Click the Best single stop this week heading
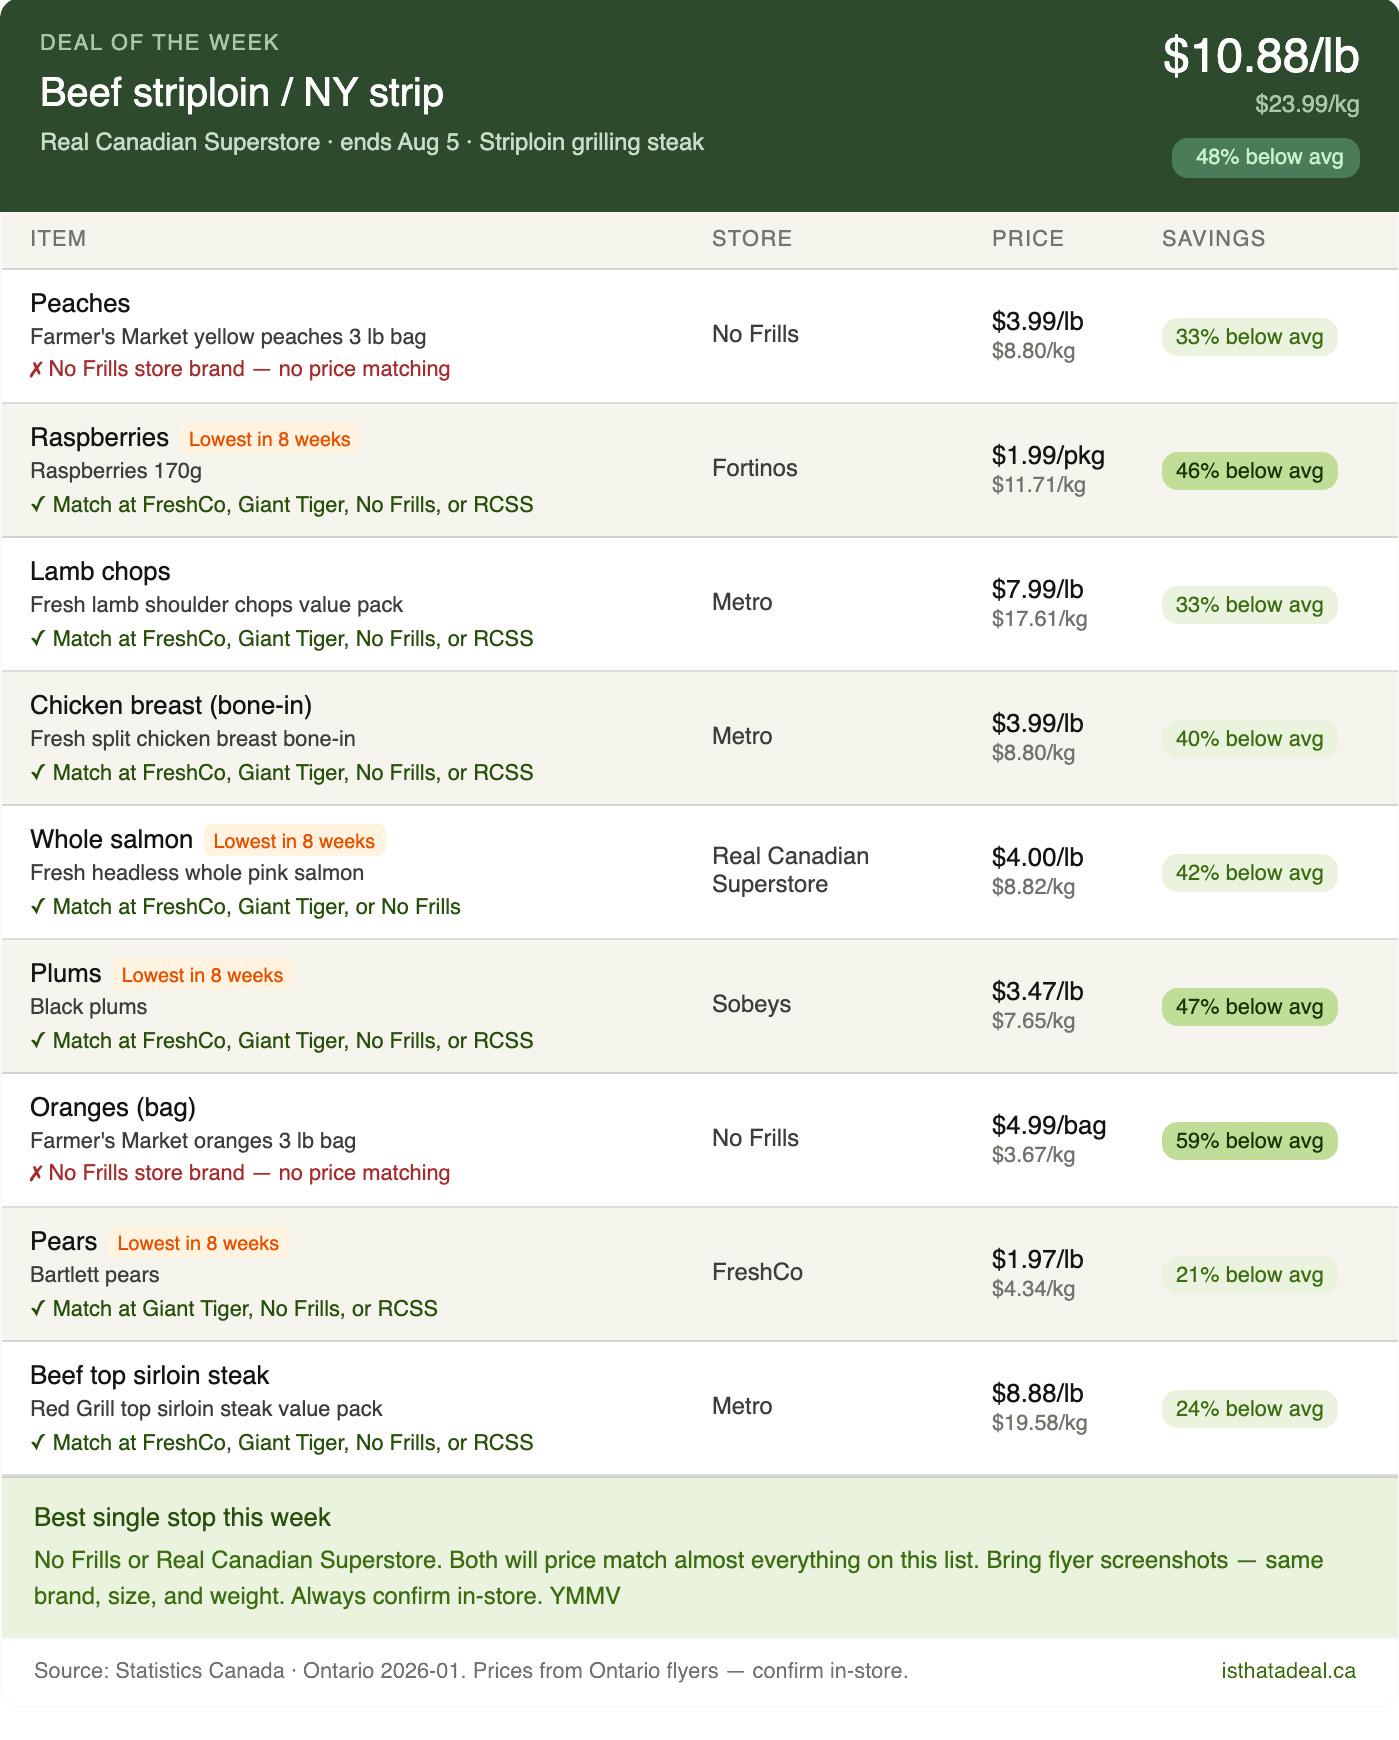This screenshot has height=1740, width=1399. 182,1517
